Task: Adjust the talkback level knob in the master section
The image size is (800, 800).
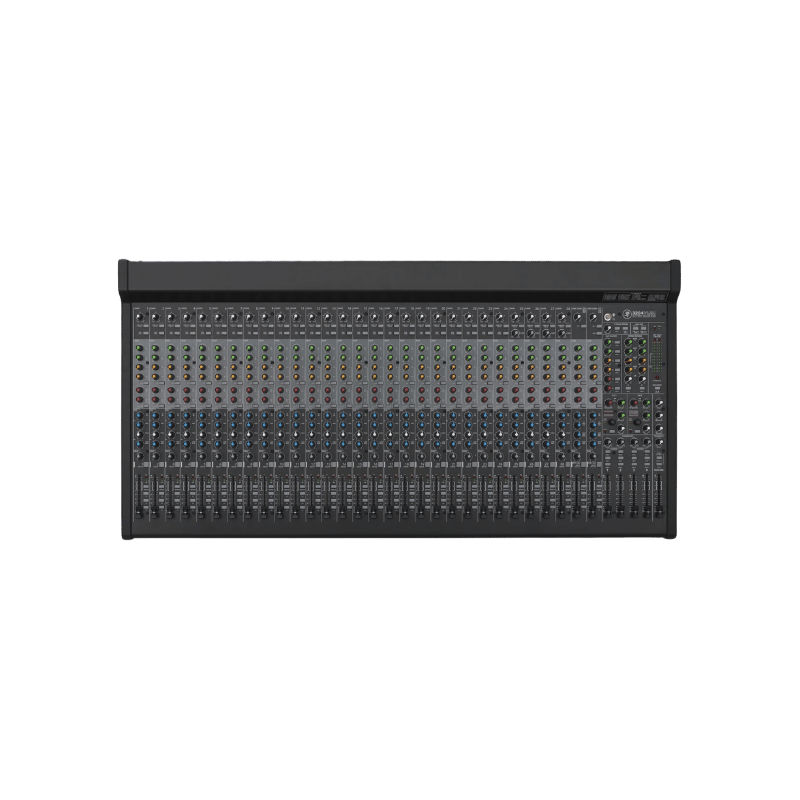Action: 608,329
